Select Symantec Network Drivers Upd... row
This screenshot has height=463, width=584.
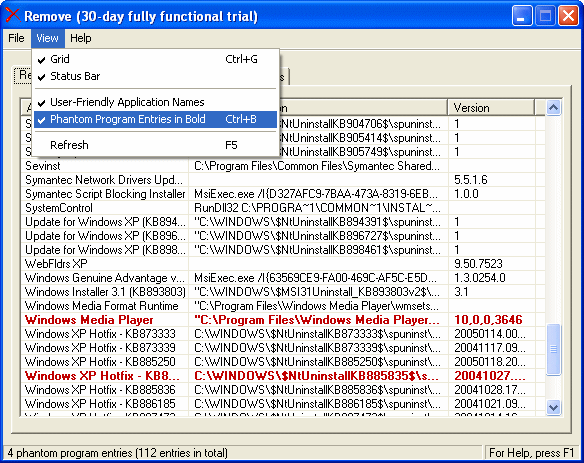[283, 180]
